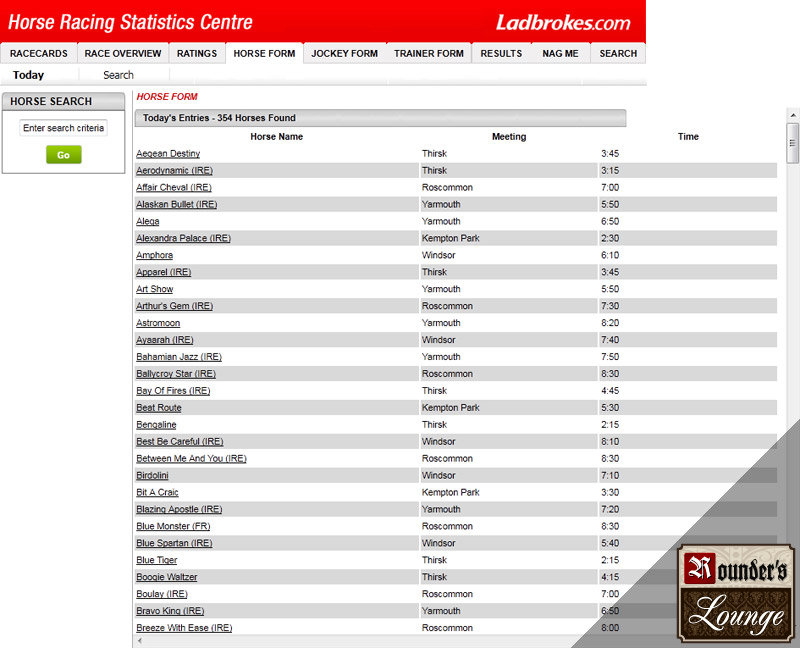Select the HORSE FORM tab

click(x=264, y=53)
